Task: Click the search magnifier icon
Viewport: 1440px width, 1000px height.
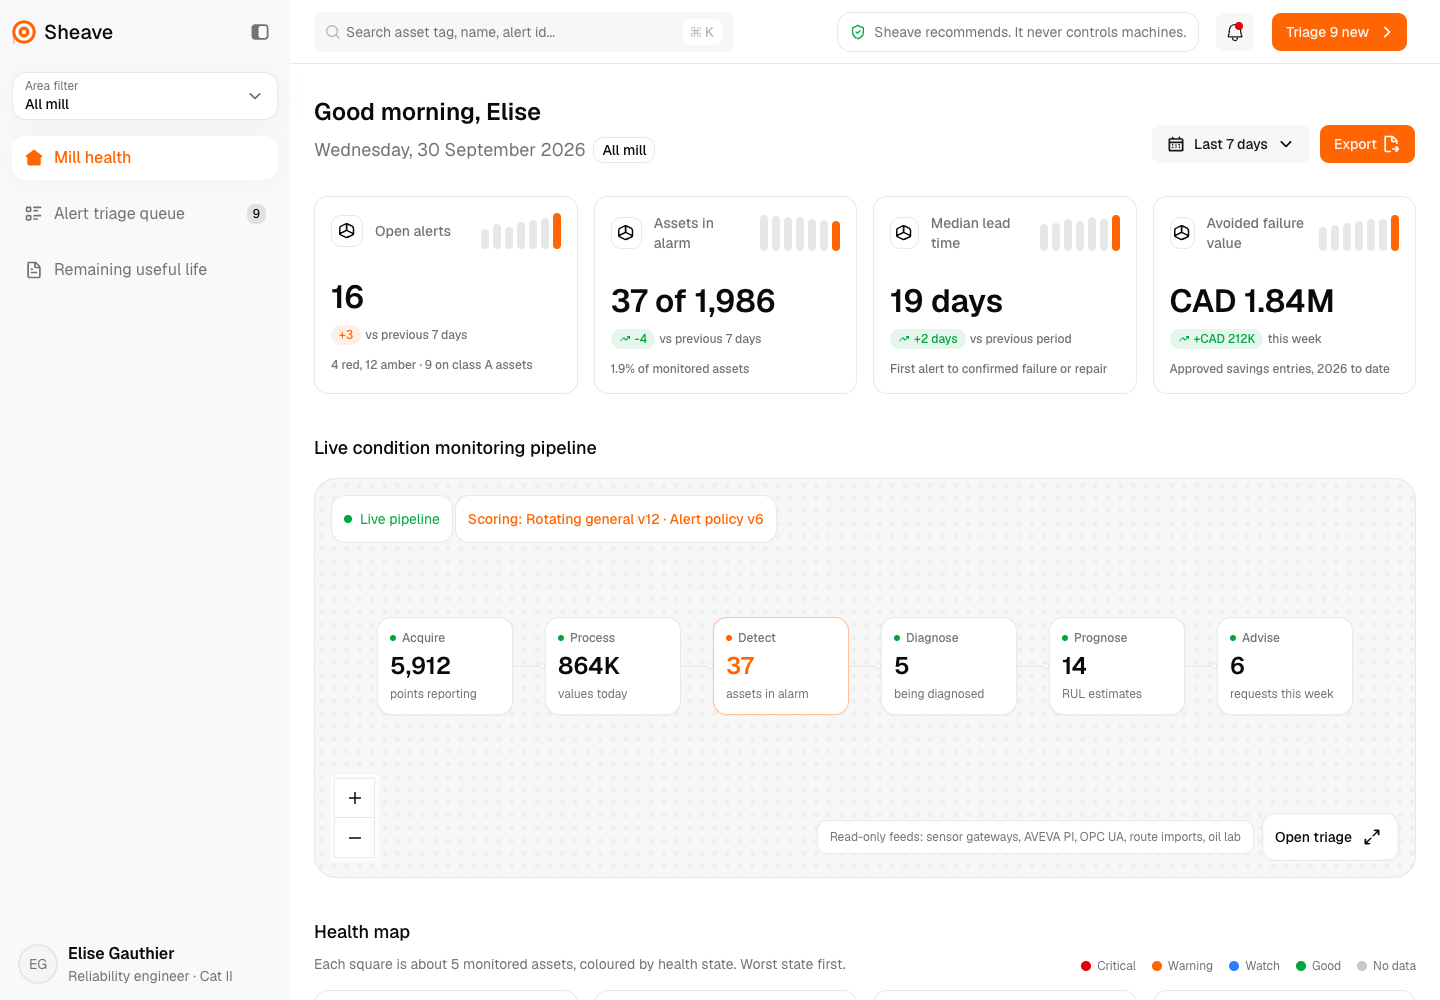Action: point(333,32)
